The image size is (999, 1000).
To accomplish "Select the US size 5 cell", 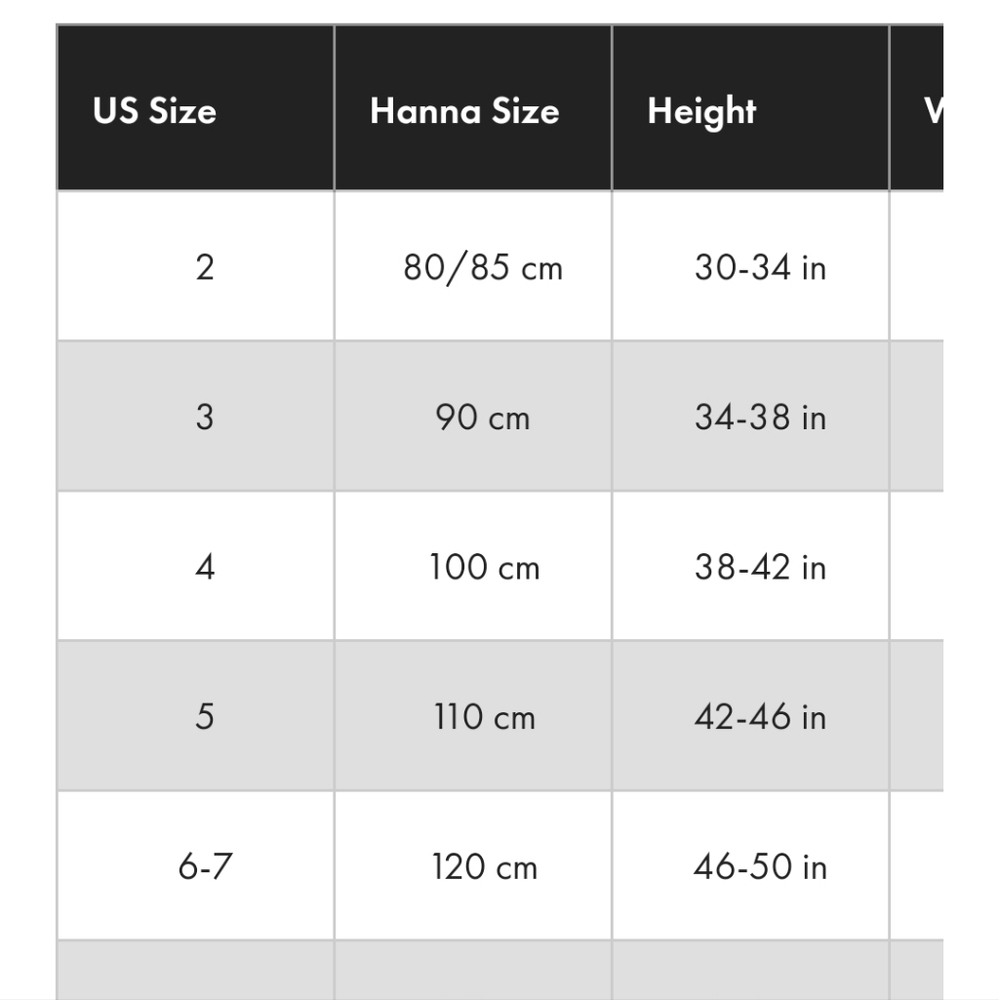I will [x=195, y=716].
